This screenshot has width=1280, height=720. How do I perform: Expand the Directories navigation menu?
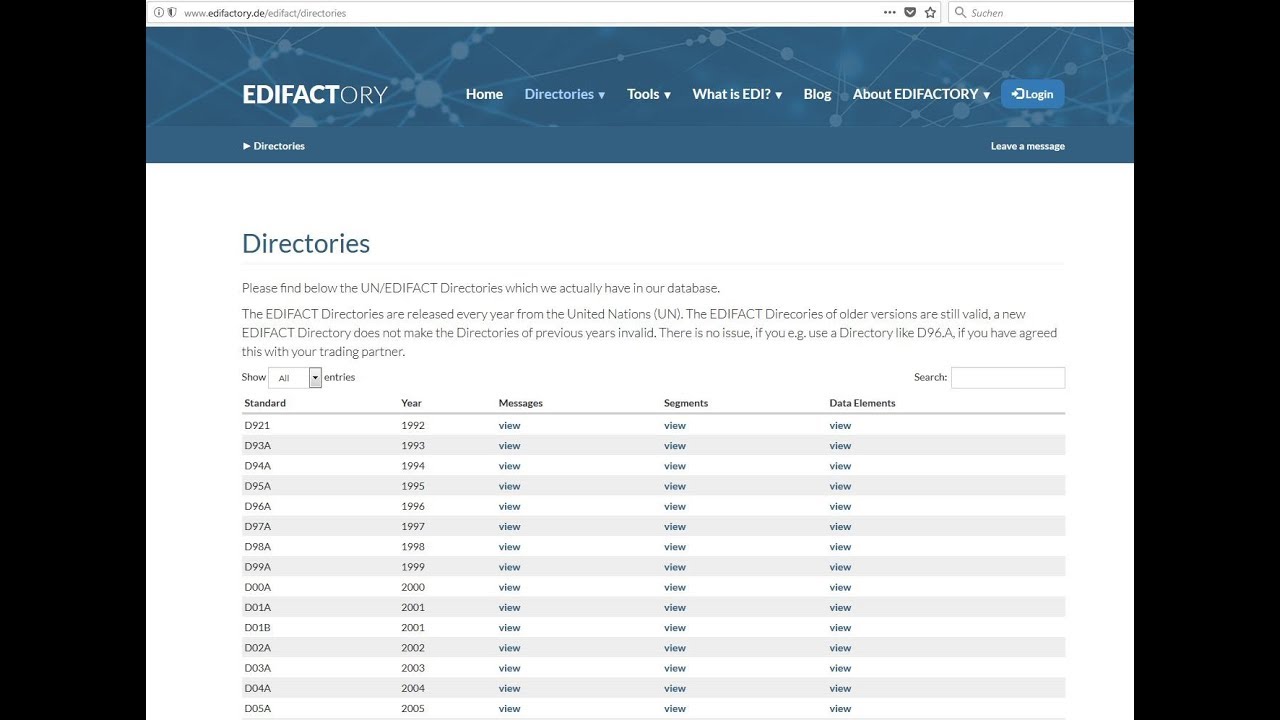click(x=565, y=94)
